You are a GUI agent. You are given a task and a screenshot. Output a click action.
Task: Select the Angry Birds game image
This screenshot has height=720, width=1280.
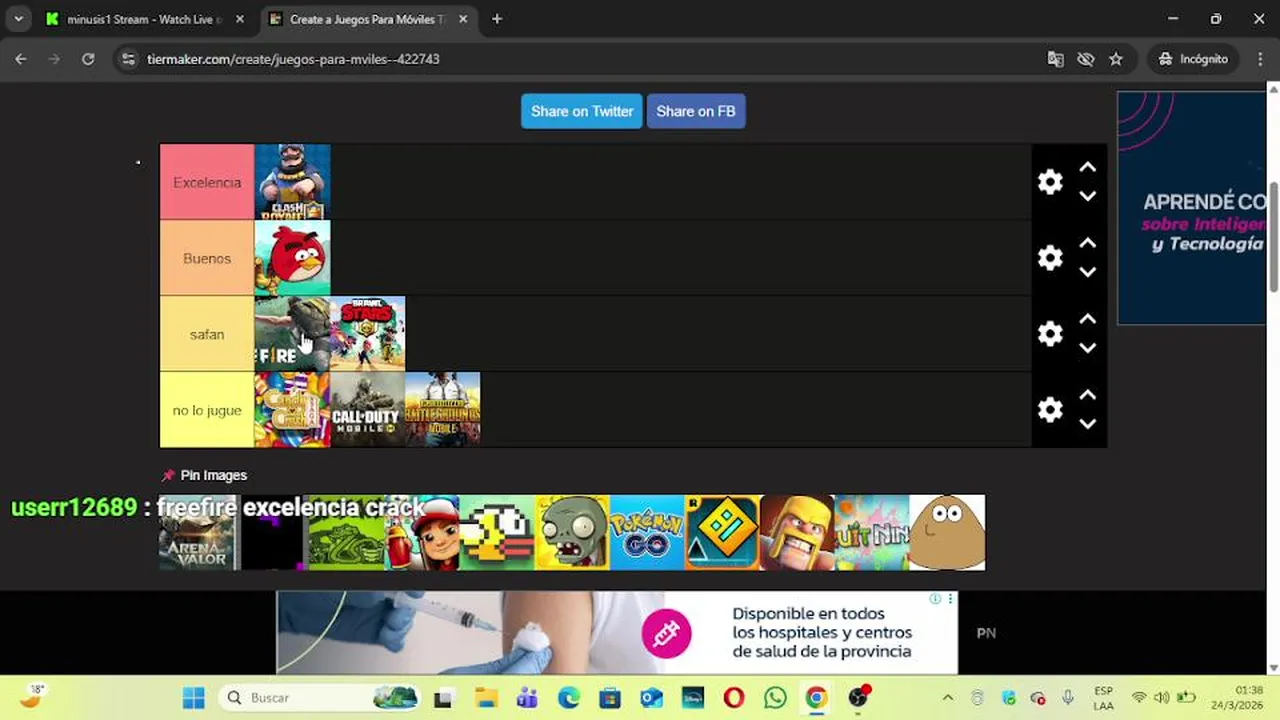click(292, 258)
